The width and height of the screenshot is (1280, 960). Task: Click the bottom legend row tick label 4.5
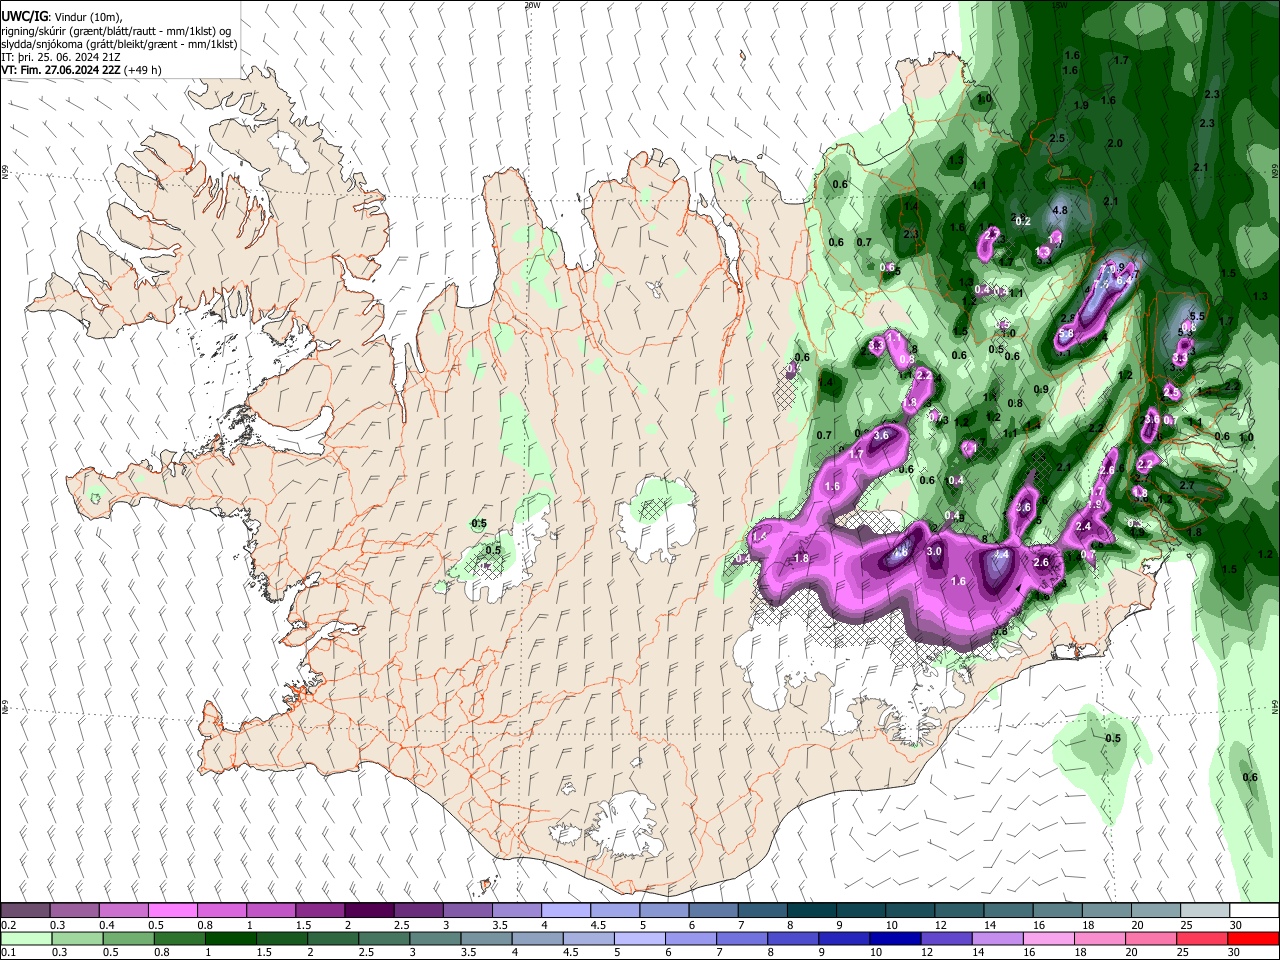[570, 953]
